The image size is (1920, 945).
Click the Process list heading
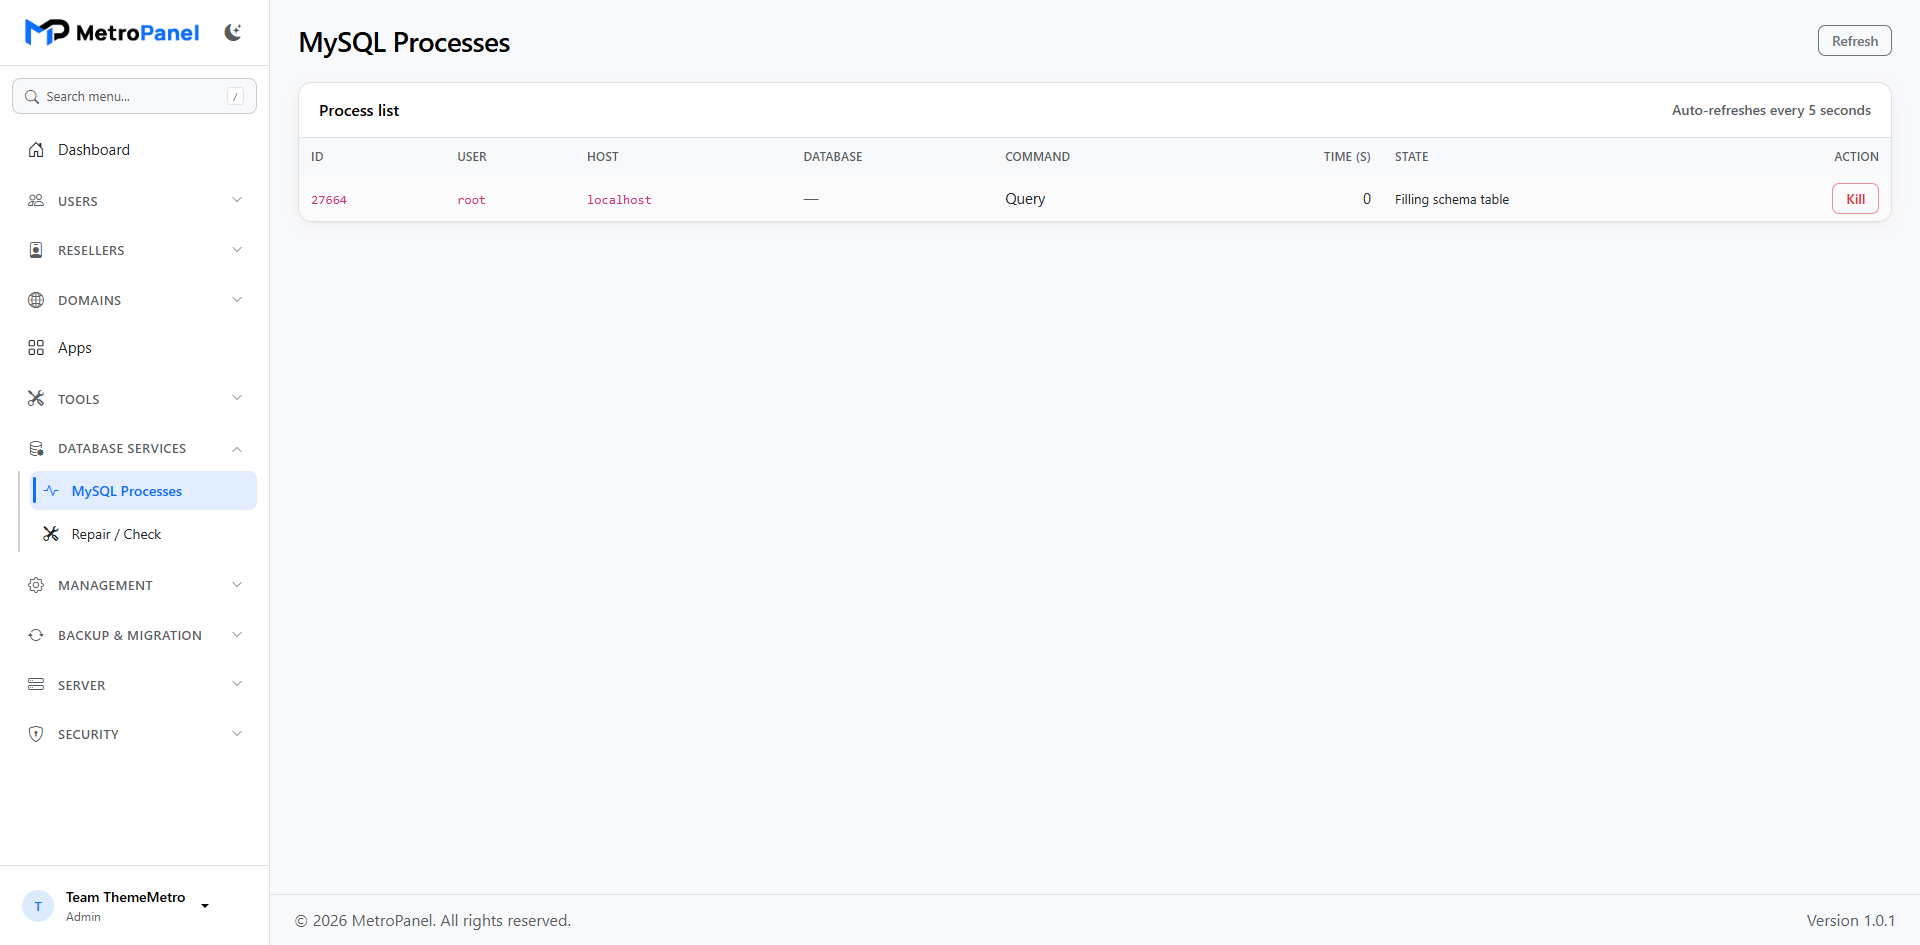(x=359, y=111)
